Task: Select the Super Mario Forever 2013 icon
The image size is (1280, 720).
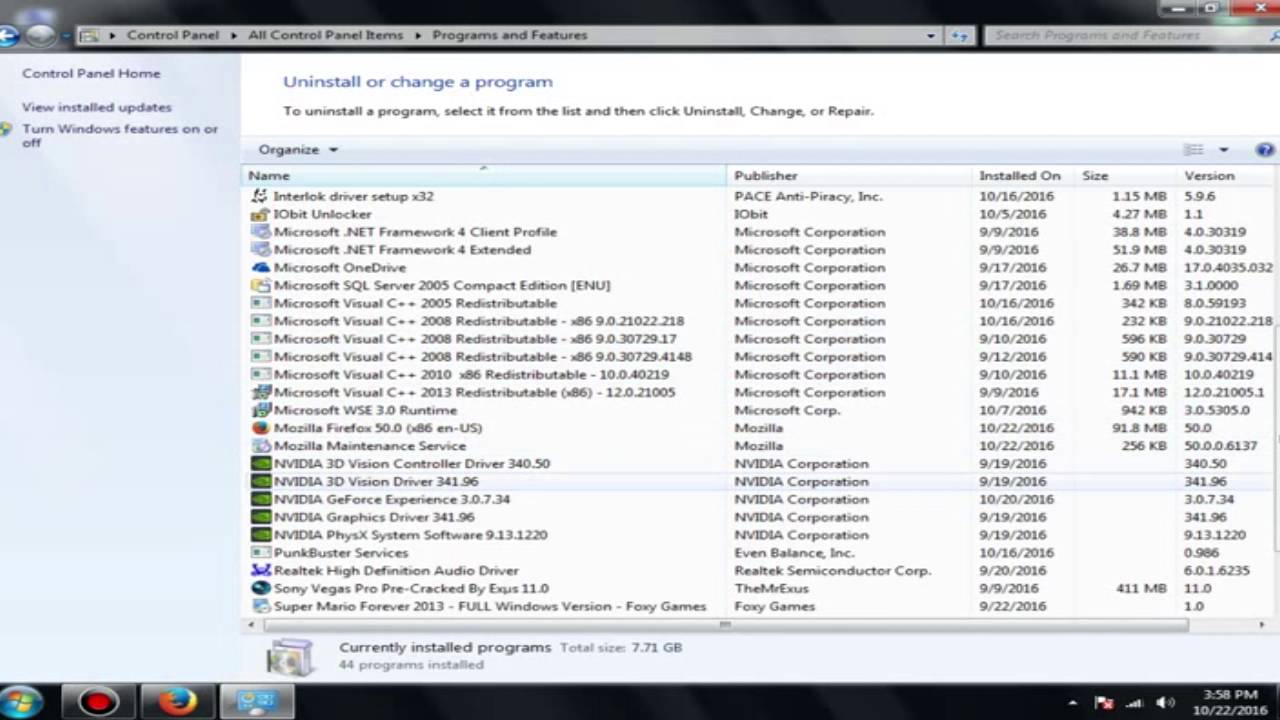Action: (260, 606)
